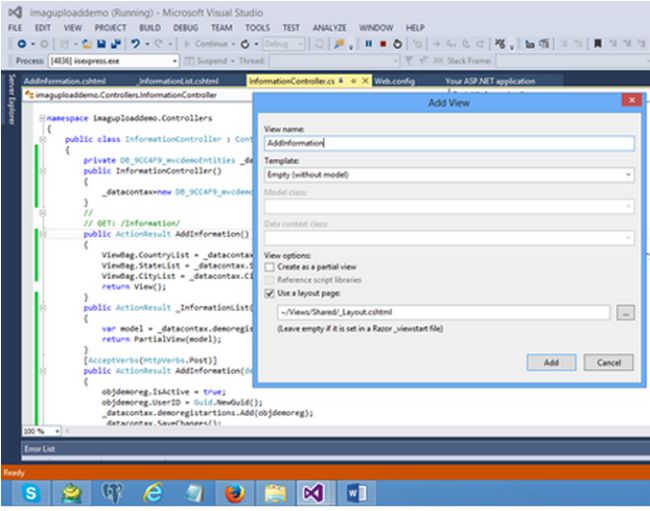Image resolution: width=650 pixels, height=511 pixels.
Task: Click the Pause debugging icon
Action: 369,44
